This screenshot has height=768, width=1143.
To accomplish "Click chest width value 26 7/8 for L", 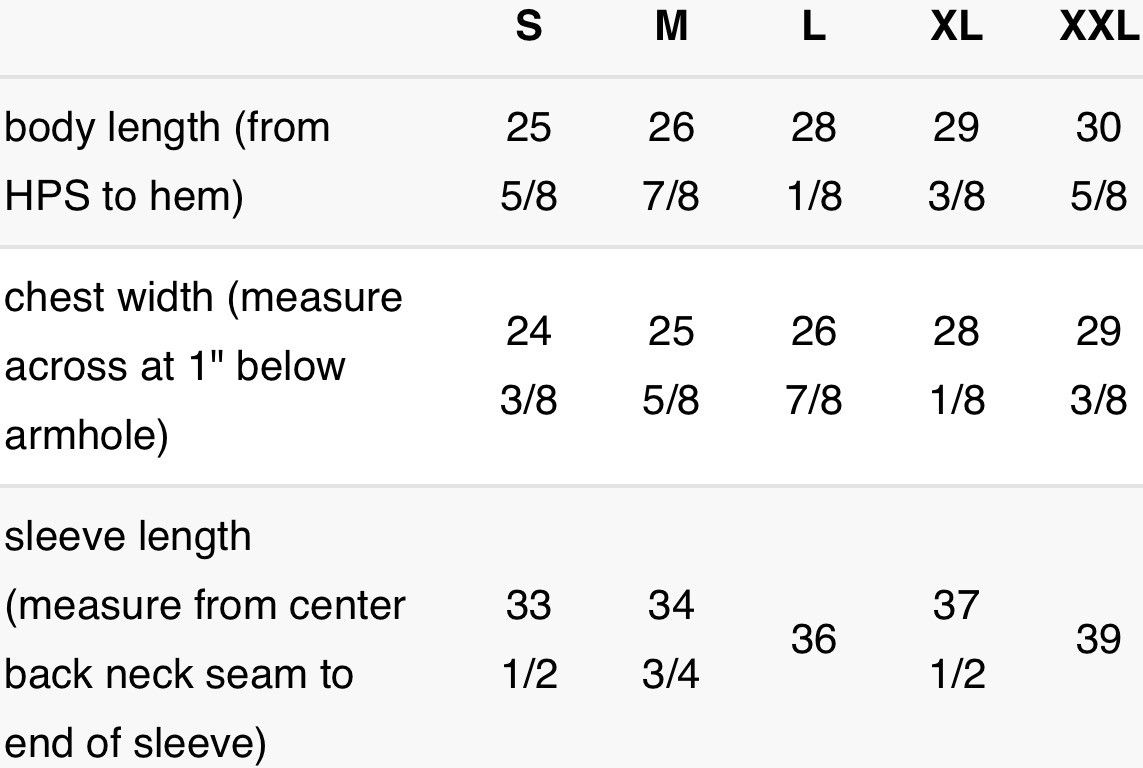I will [x=814, y=366].
